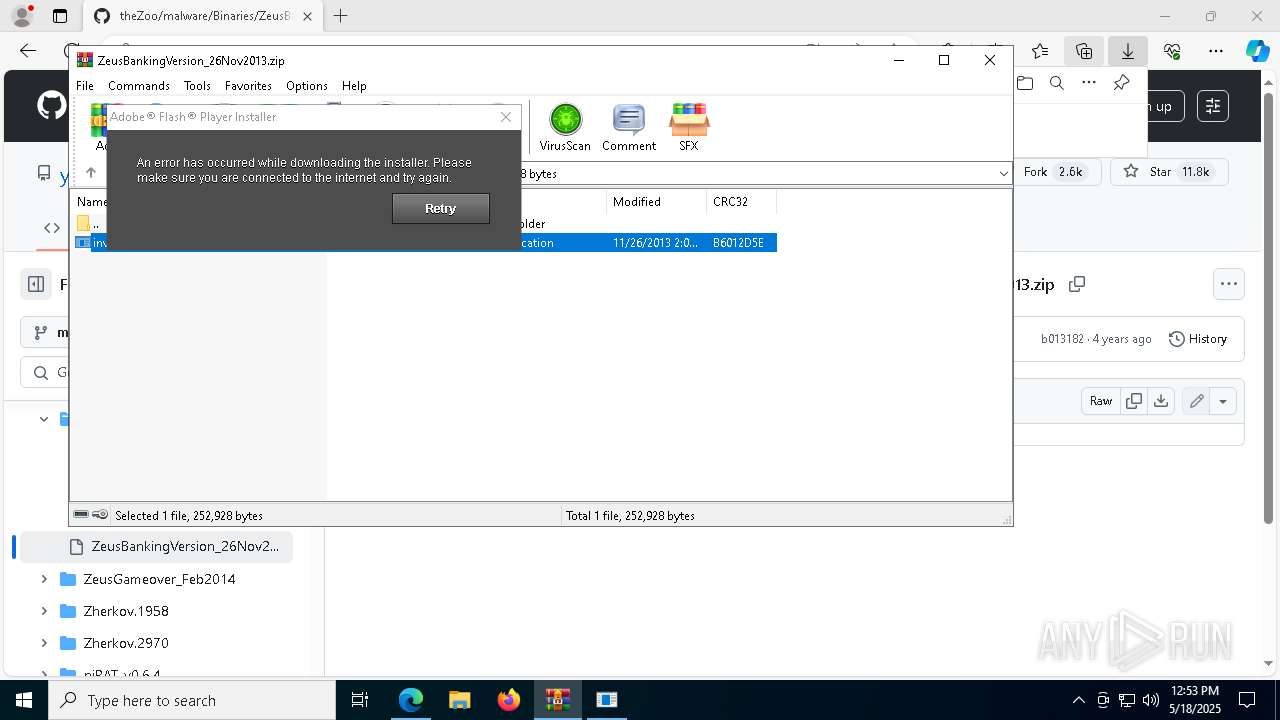Click the Comment icon in WinRAR toolbar
Image resolution: width=1280 pixels, height=720 pixels.
pyautogui.click(x=629, y=127)
